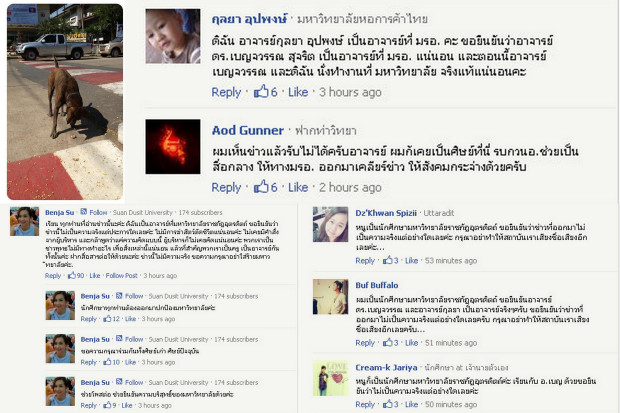The width and height of the screenshot is (620, 413).
Task: Open กุลยา อุปพงษ์ baby profile picture
Action: (173, 36)
